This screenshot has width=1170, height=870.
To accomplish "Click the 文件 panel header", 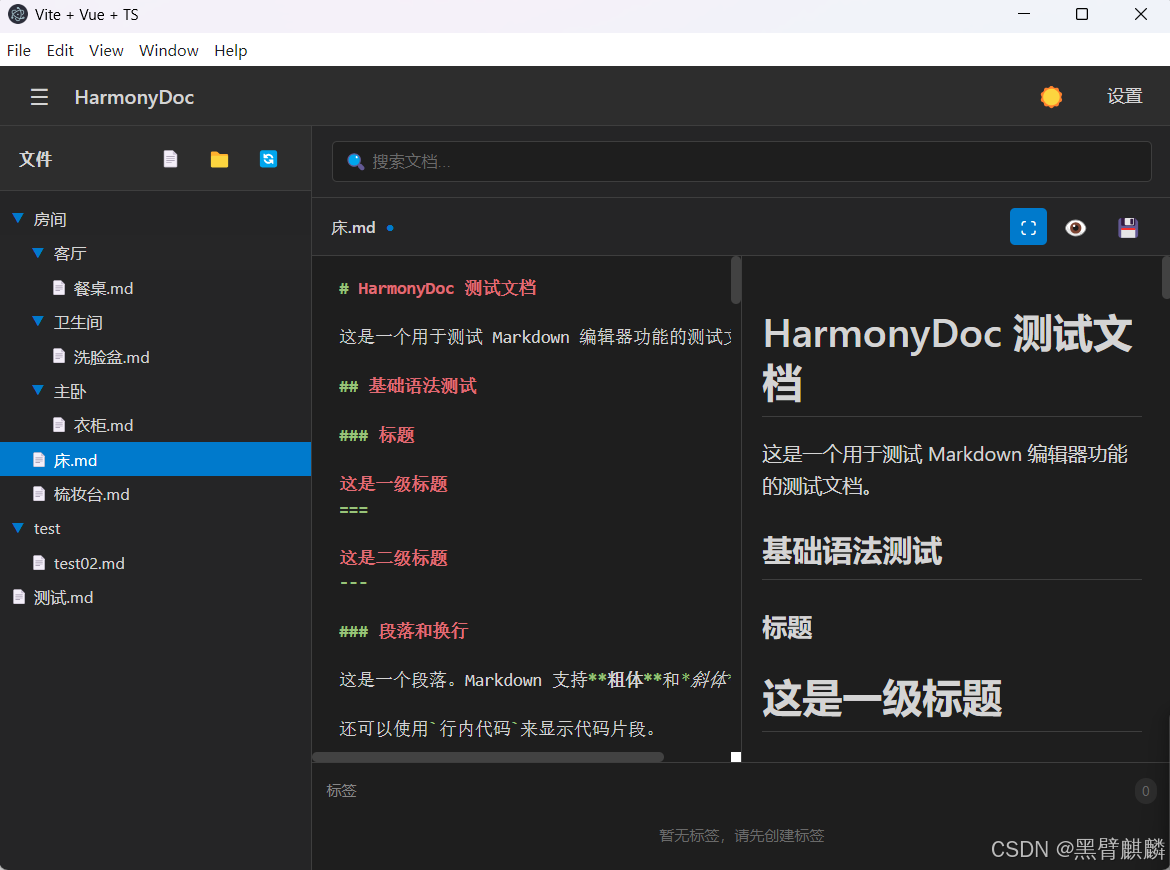I will coord(35,159).
